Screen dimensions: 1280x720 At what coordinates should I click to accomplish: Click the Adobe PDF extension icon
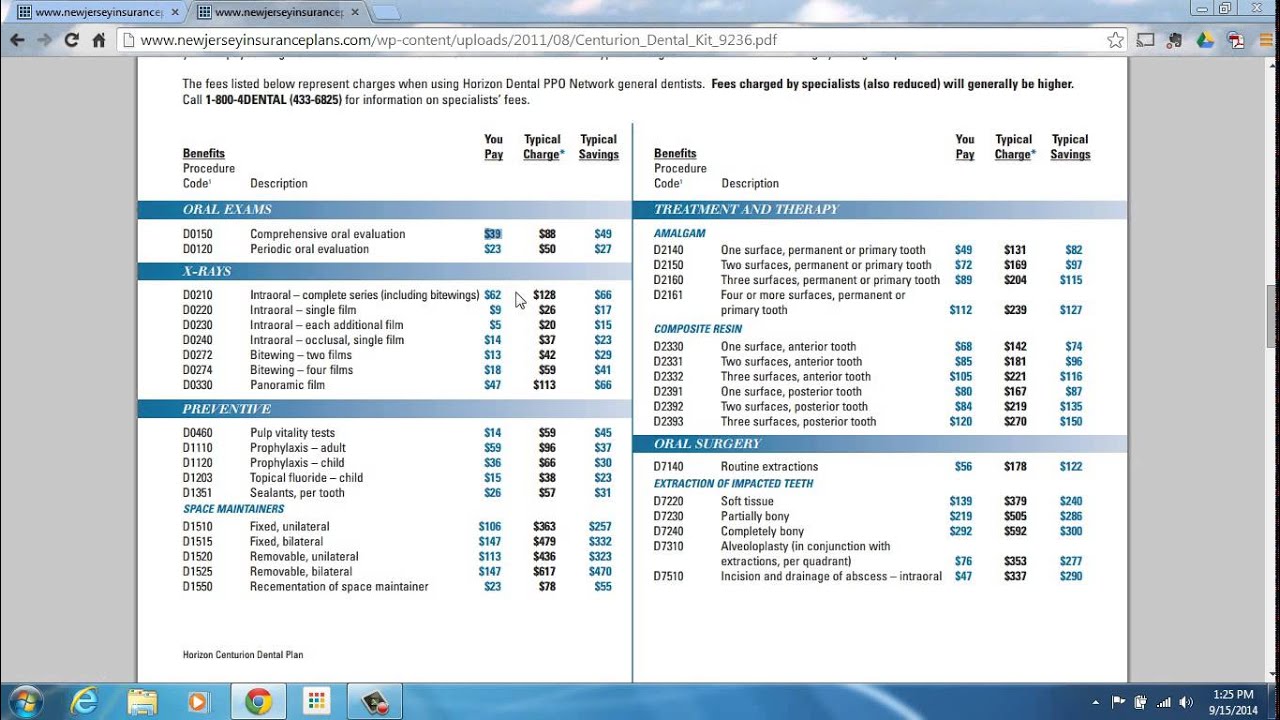(1235, 40)
